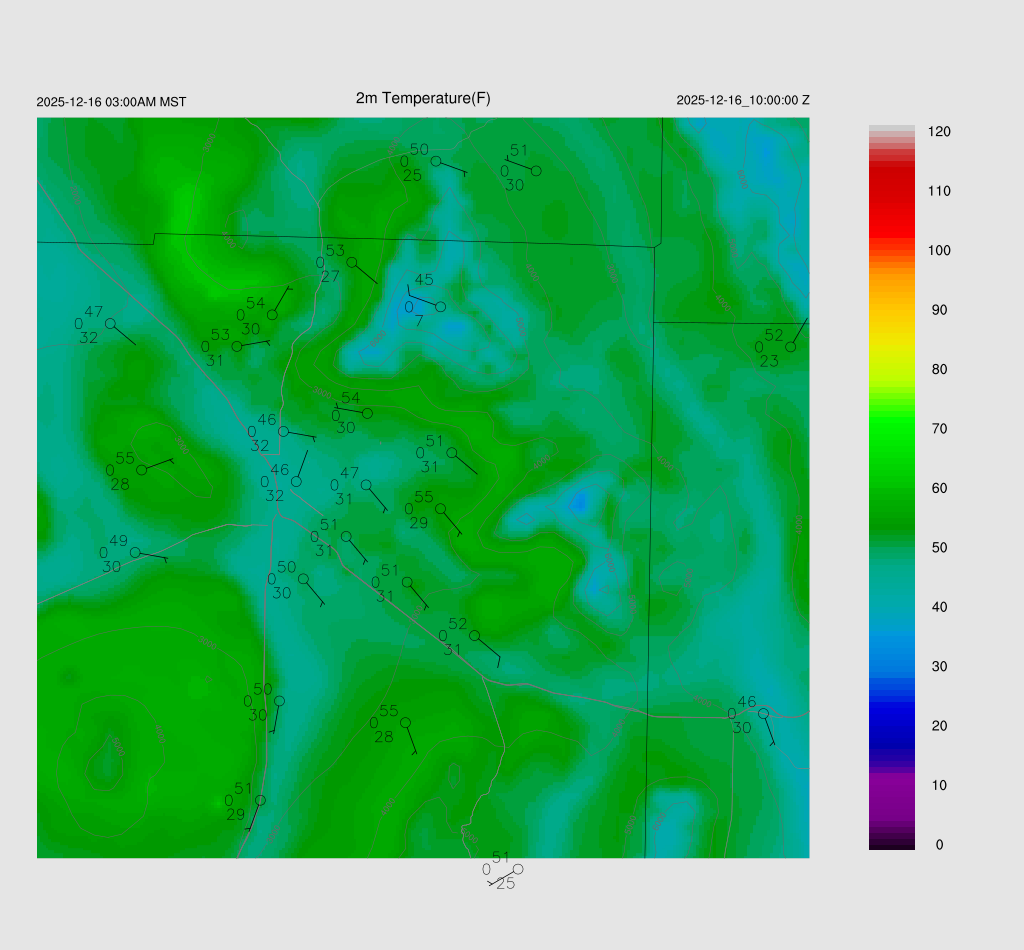Click the 53 over 31 station circle

(x=237, y=347)
